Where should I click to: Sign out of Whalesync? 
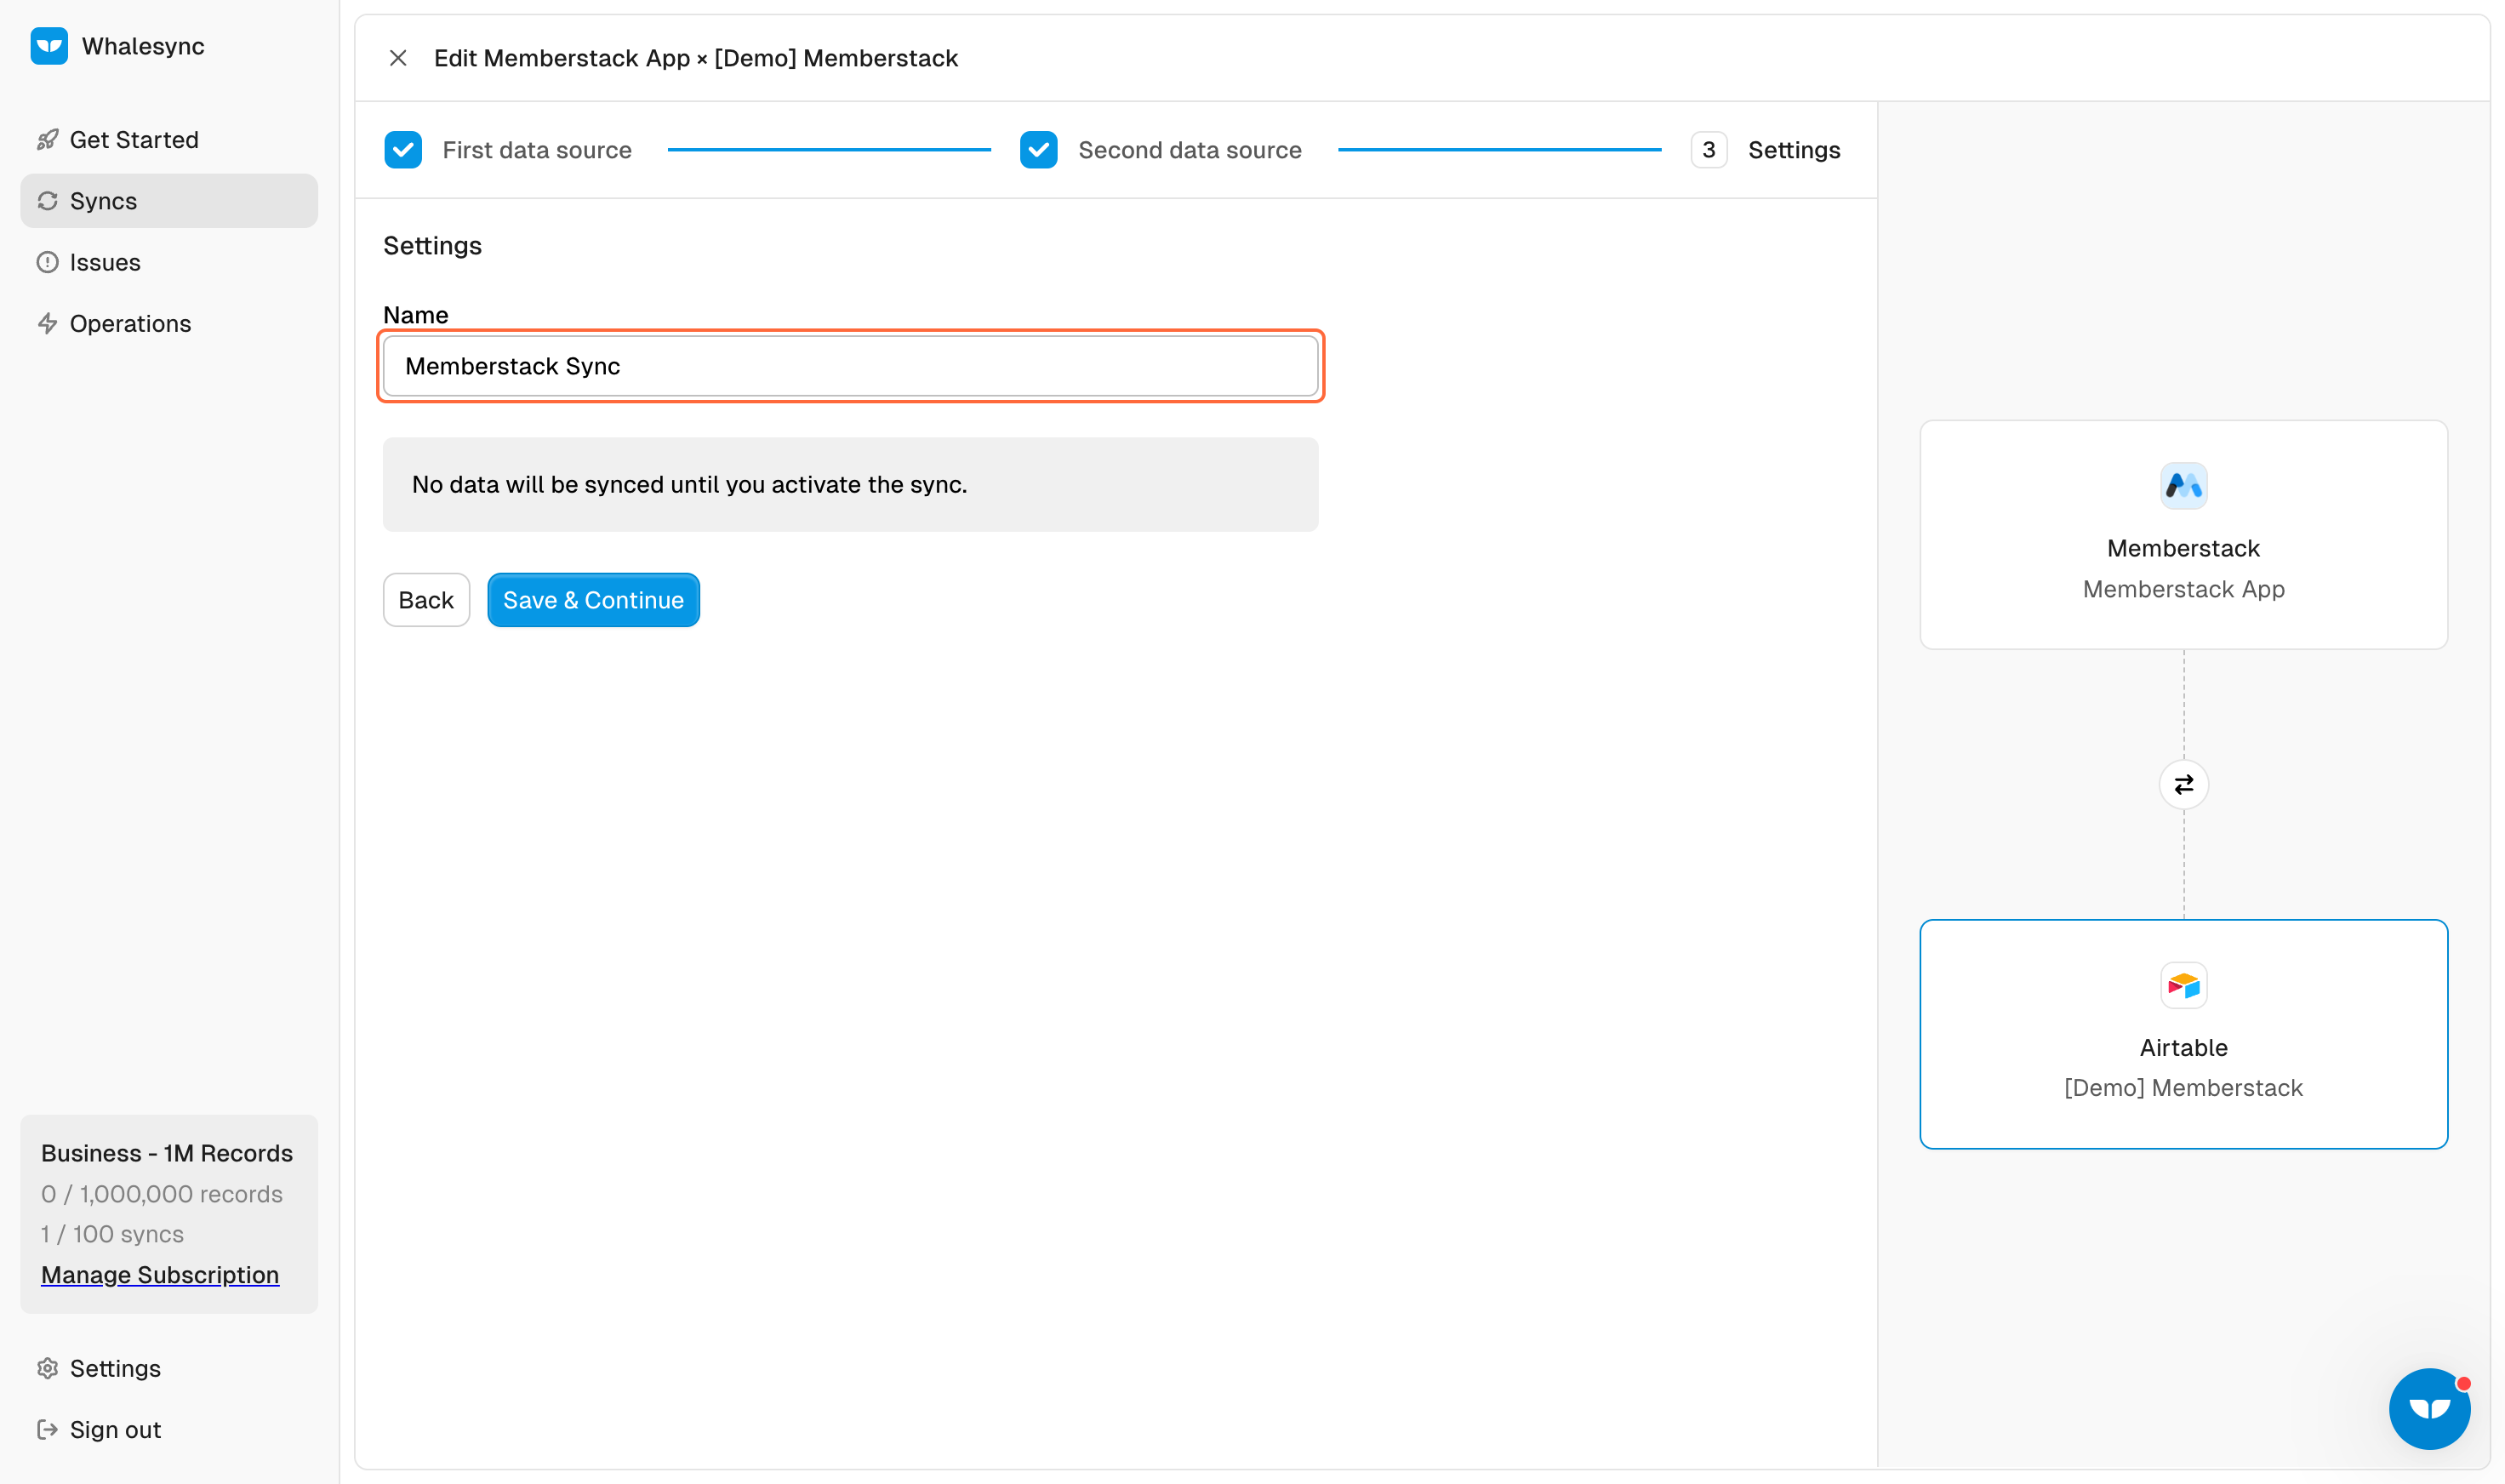click(x=169, y=1429)
